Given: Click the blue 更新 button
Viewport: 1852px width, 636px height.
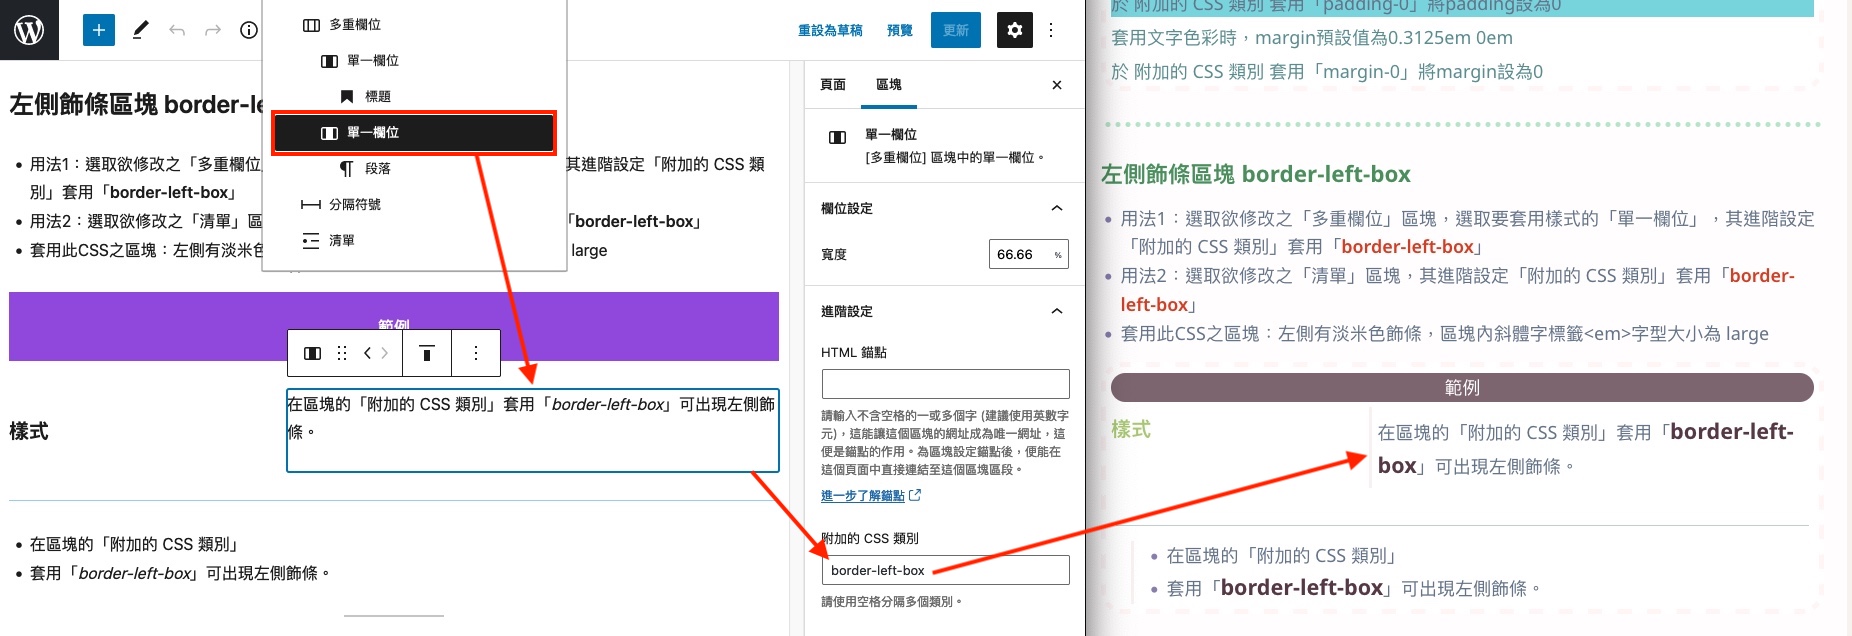Looking at the screenshot, I should pyautogui.click(x=956, y=30).
